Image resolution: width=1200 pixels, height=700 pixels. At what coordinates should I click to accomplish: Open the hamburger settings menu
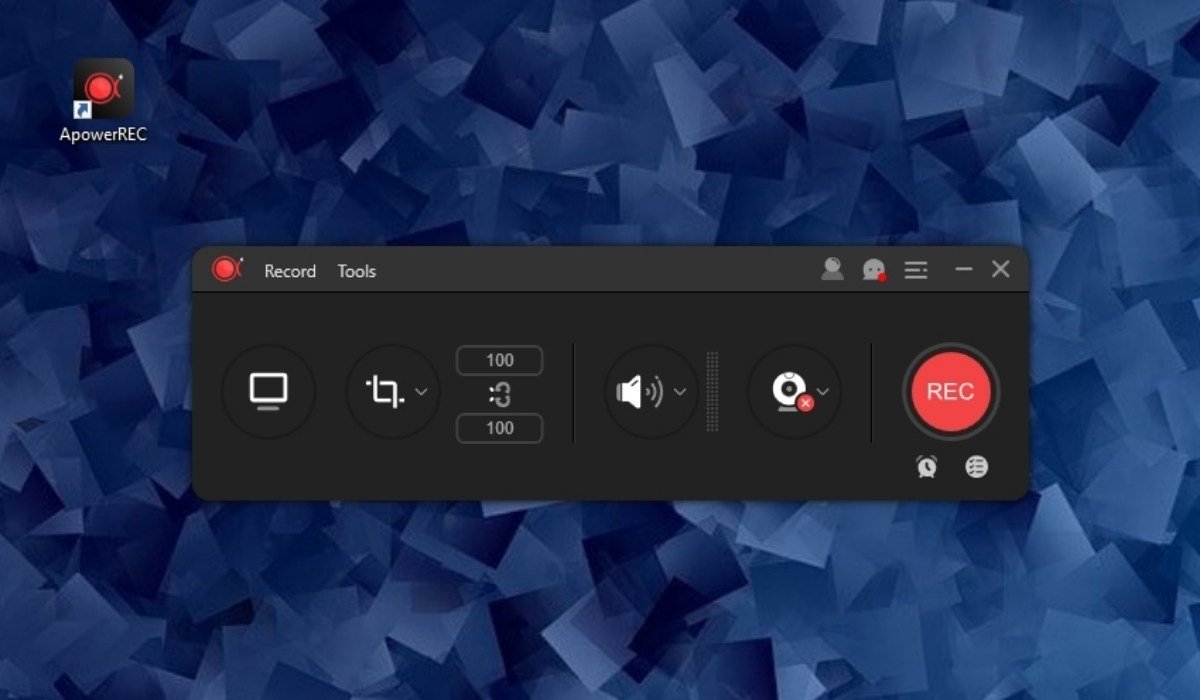click(x=916, y=270)
